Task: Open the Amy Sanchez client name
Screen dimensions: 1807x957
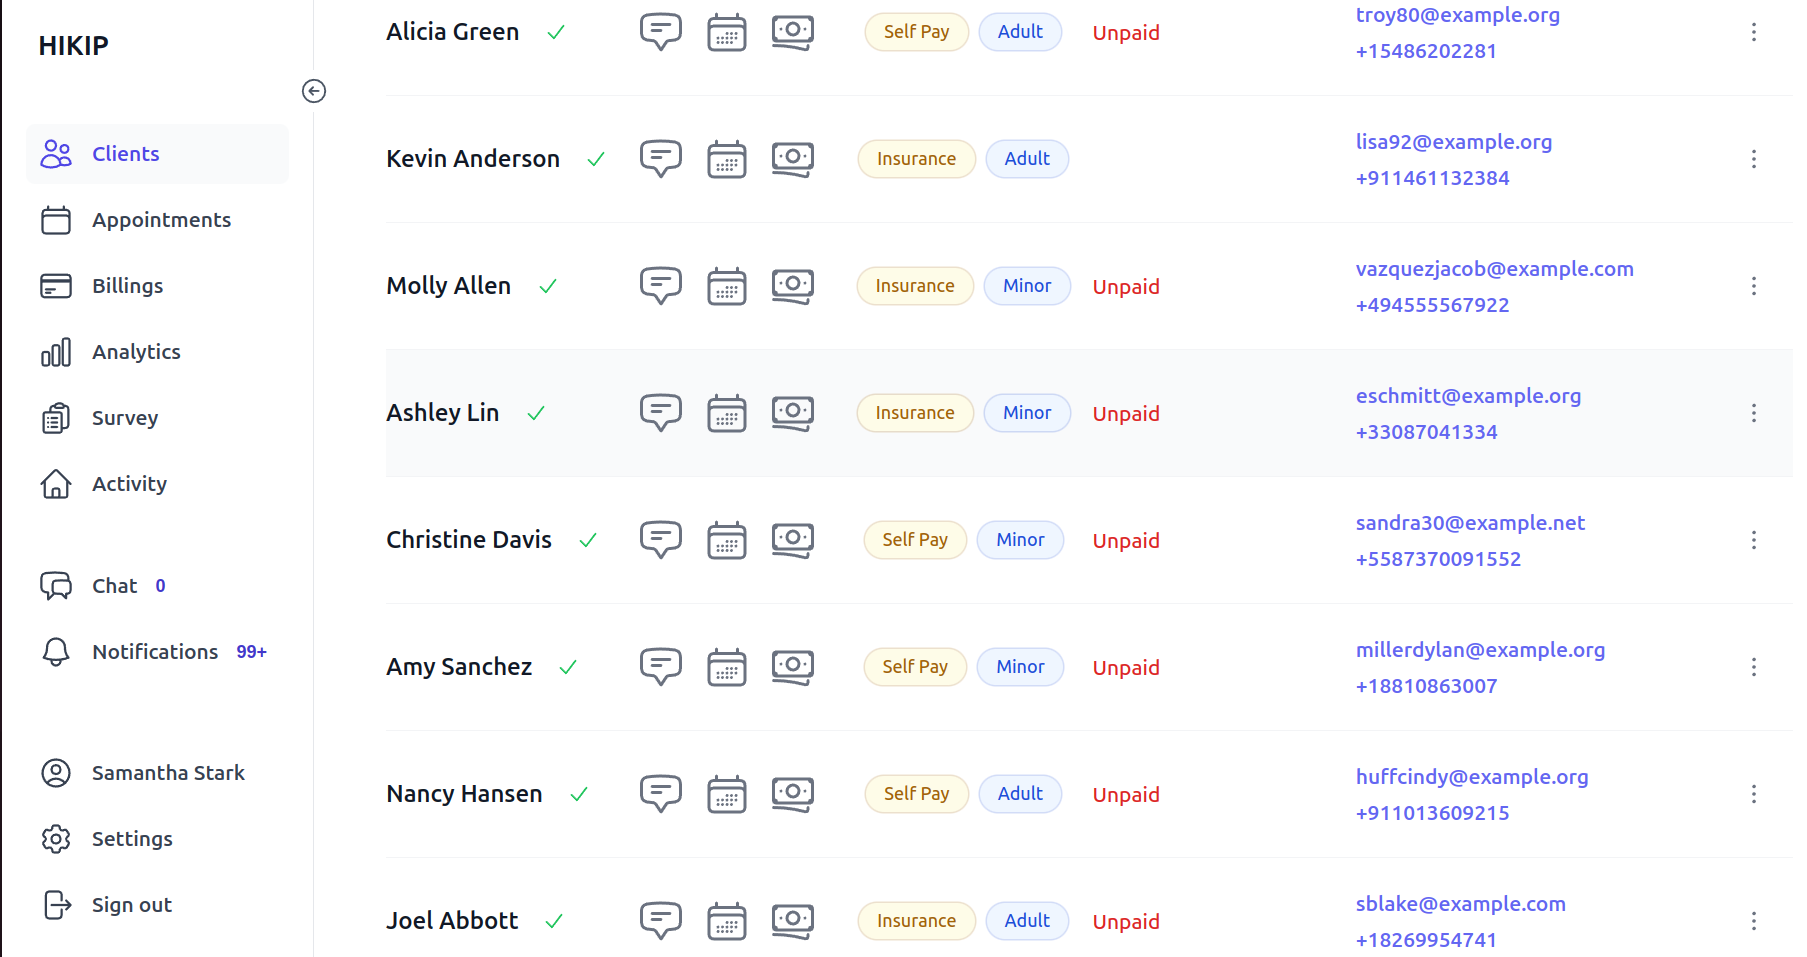Action: (x=459, y=667)
